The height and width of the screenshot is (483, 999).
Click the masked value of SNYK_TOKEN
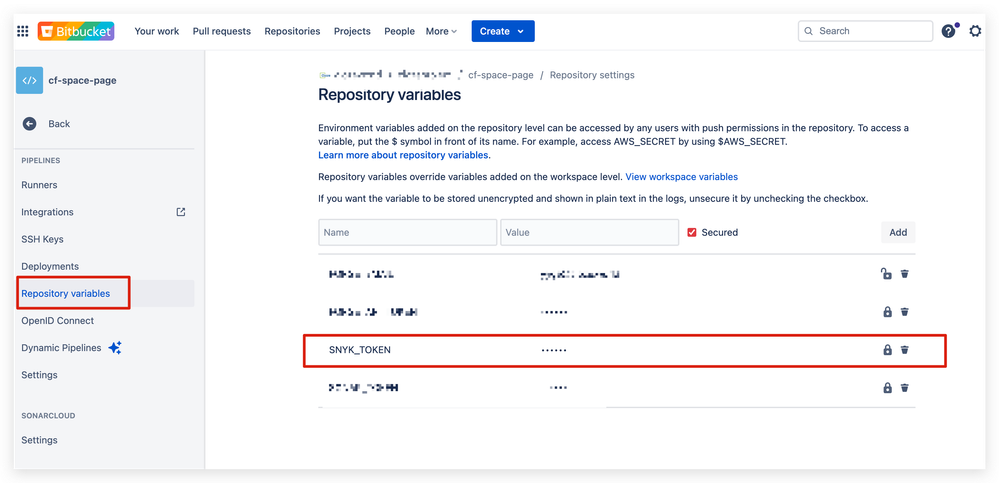554,350
